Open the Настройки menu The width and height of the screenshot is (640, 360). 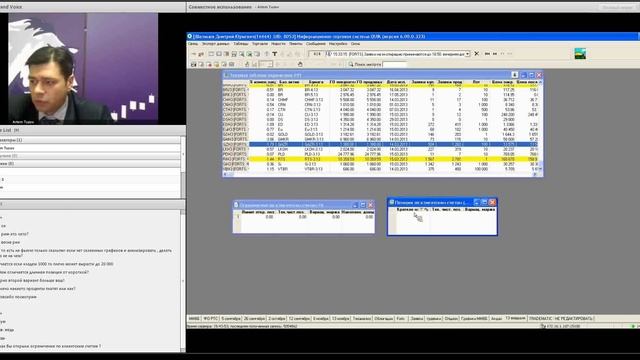click(338, 44)
